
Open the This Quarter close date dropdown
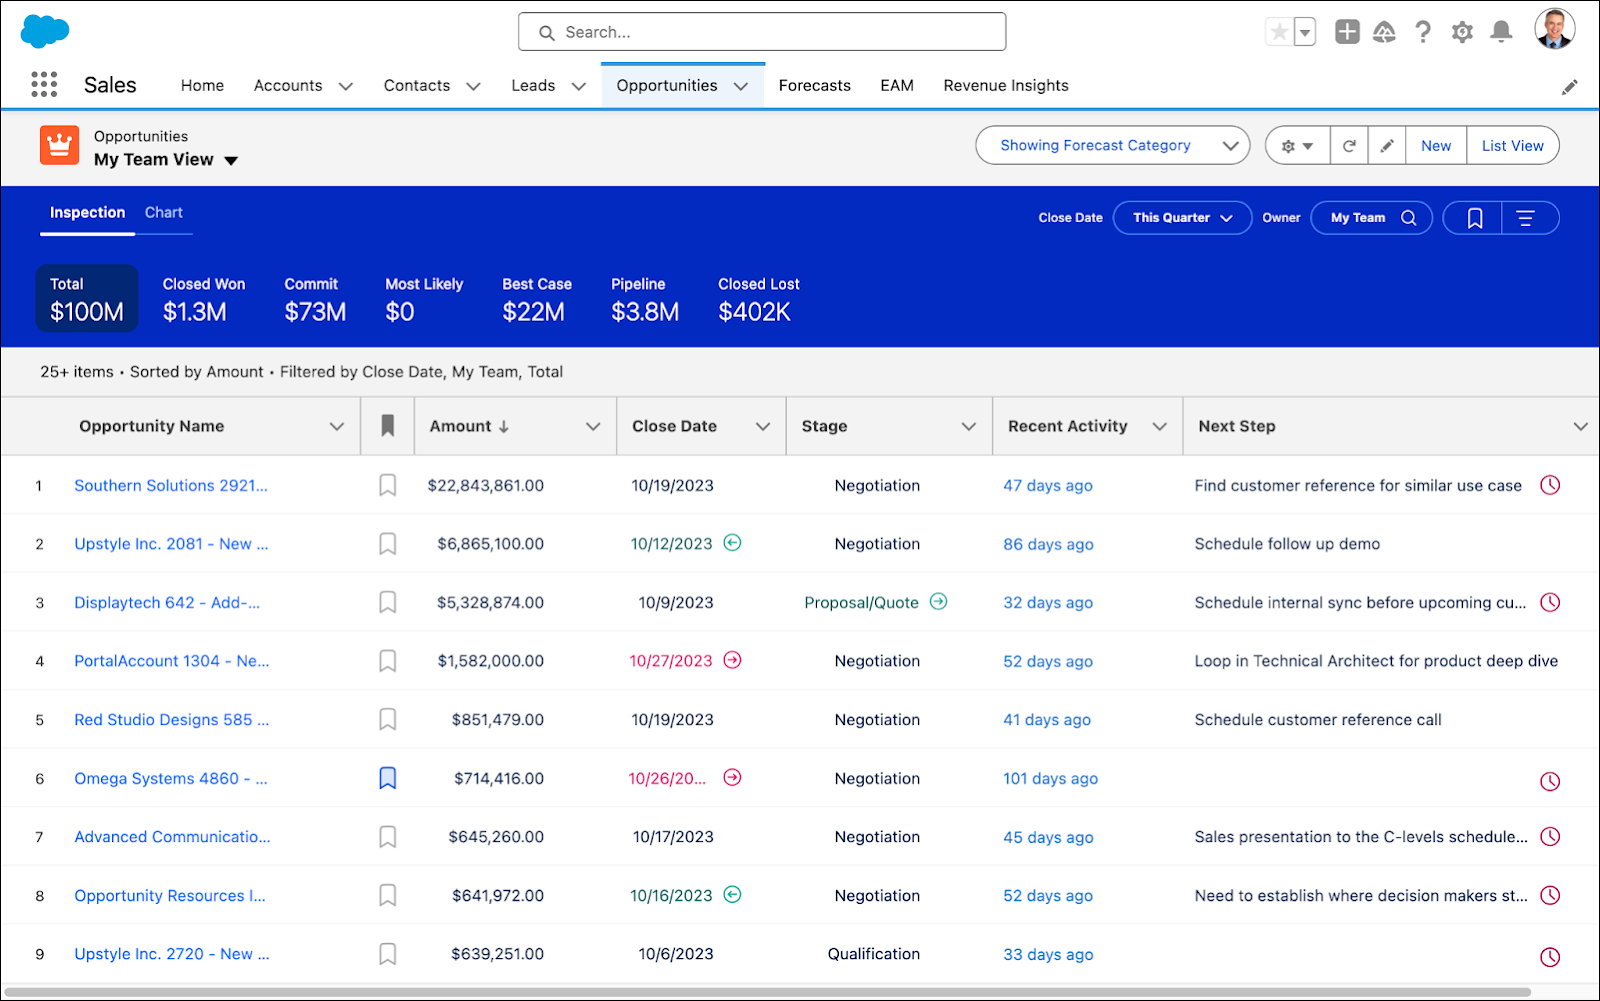[1181, 218]
